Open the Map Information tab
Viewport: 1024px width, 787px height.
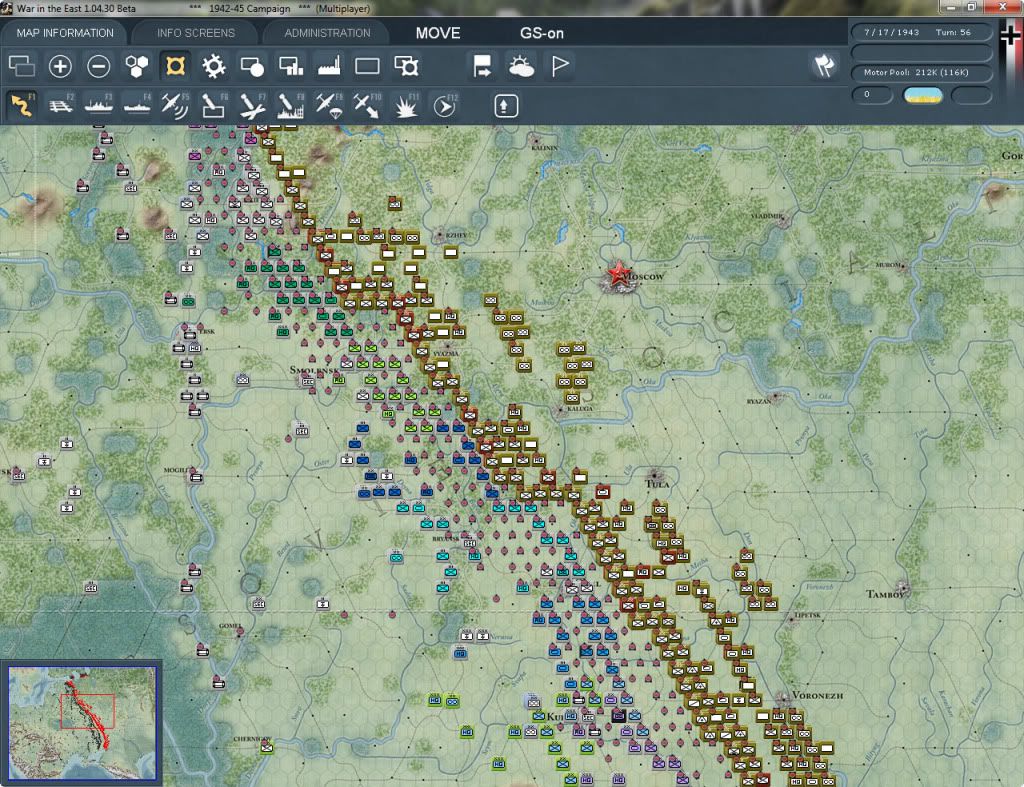(x=65, y=33)
